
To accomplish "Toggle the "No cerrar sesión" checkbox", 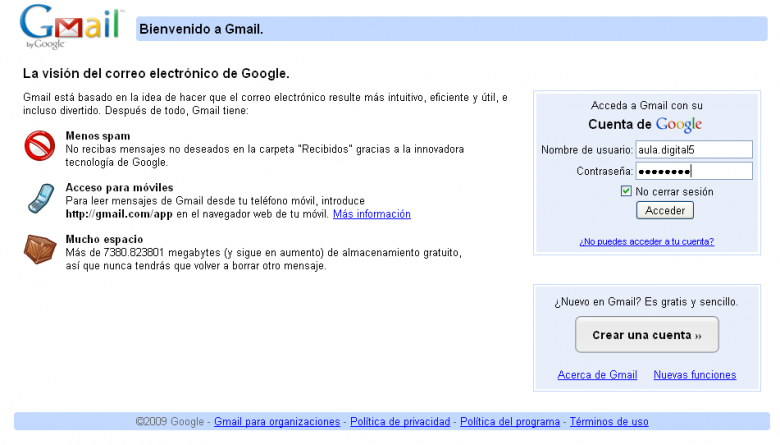I will pos(626,191).
